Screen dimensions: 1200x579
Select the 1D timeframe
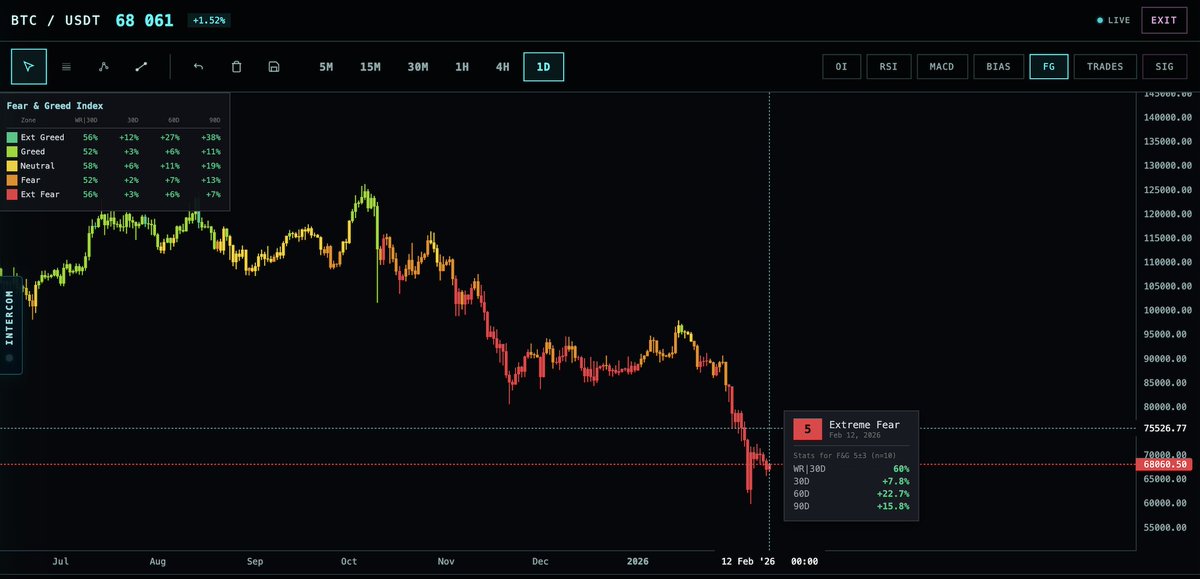pos(544,67)
